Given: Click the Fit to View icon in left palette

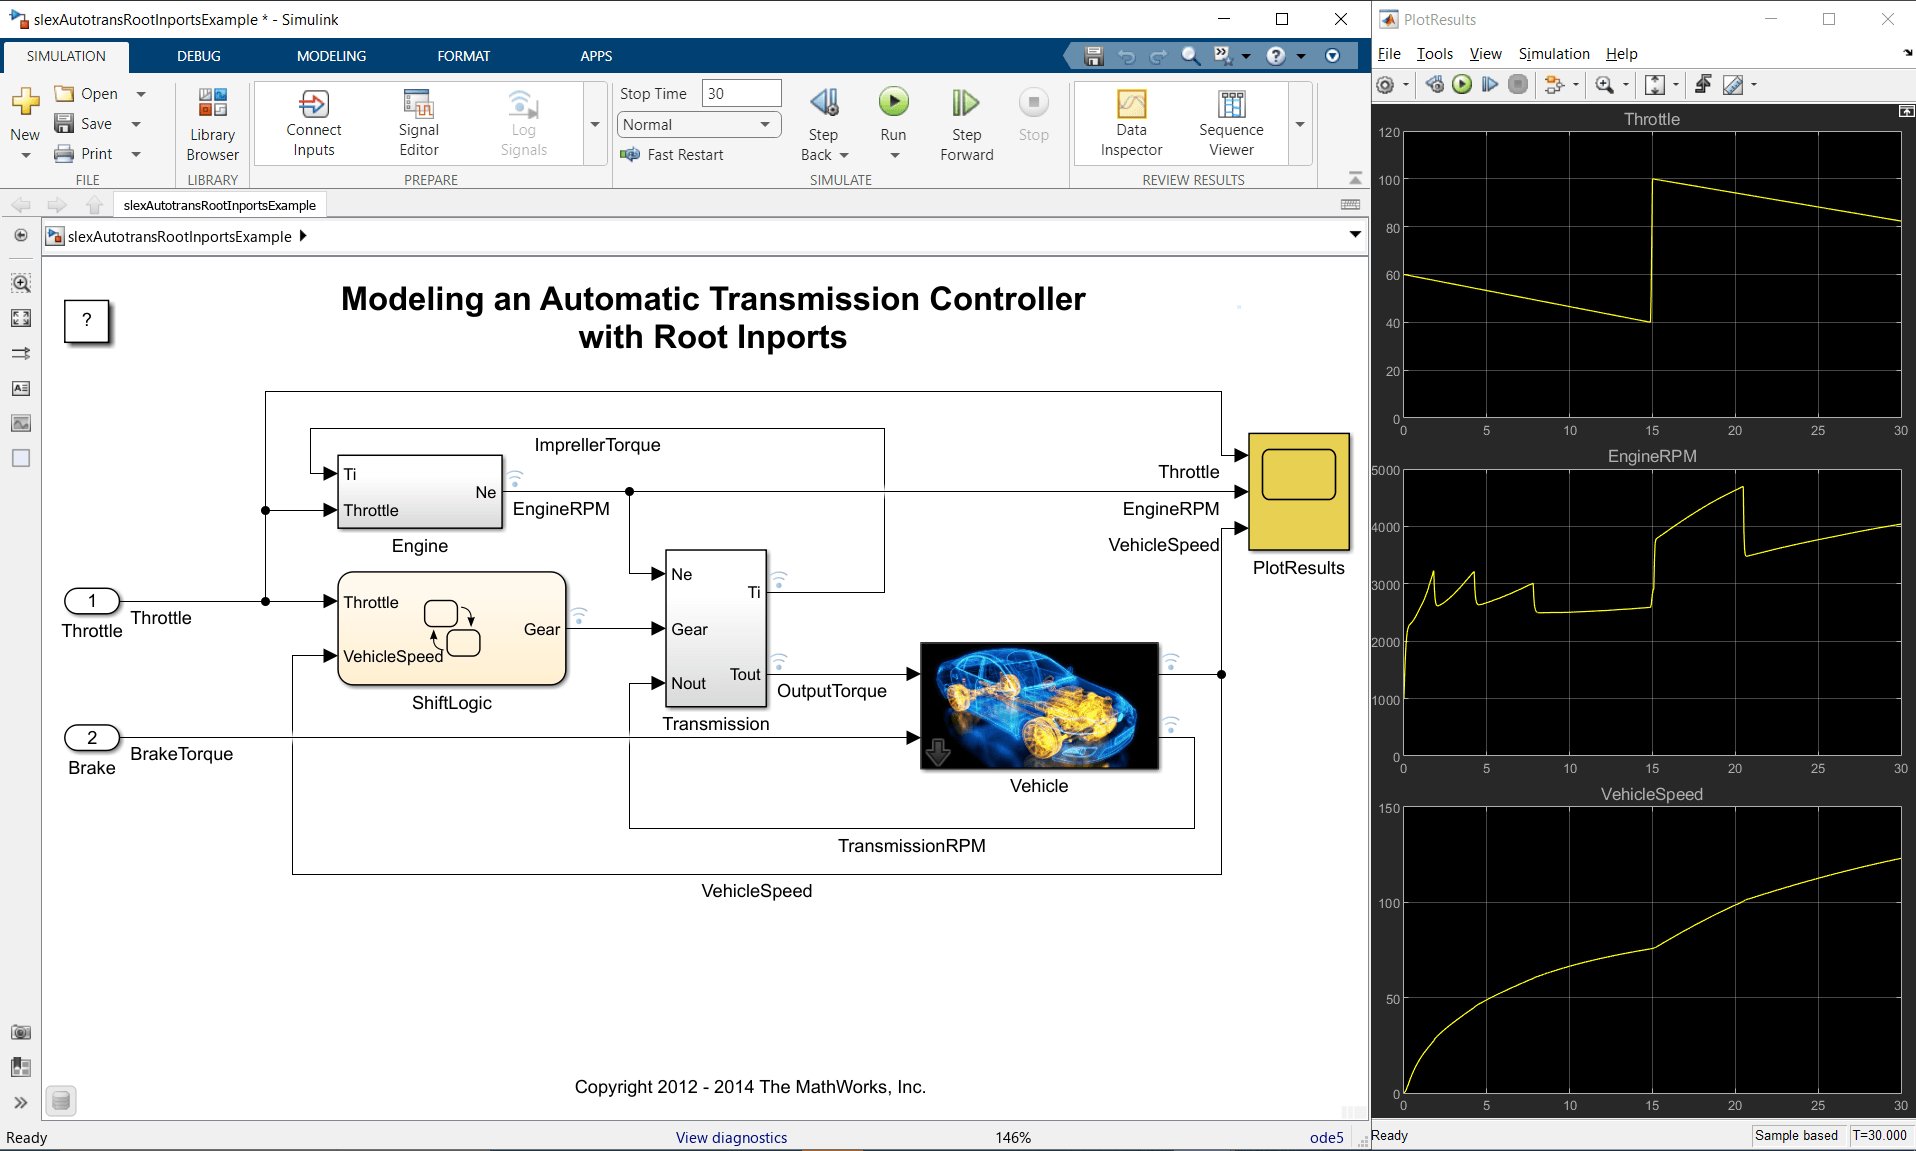Looking at the screenshot, I should pos(21,318).
